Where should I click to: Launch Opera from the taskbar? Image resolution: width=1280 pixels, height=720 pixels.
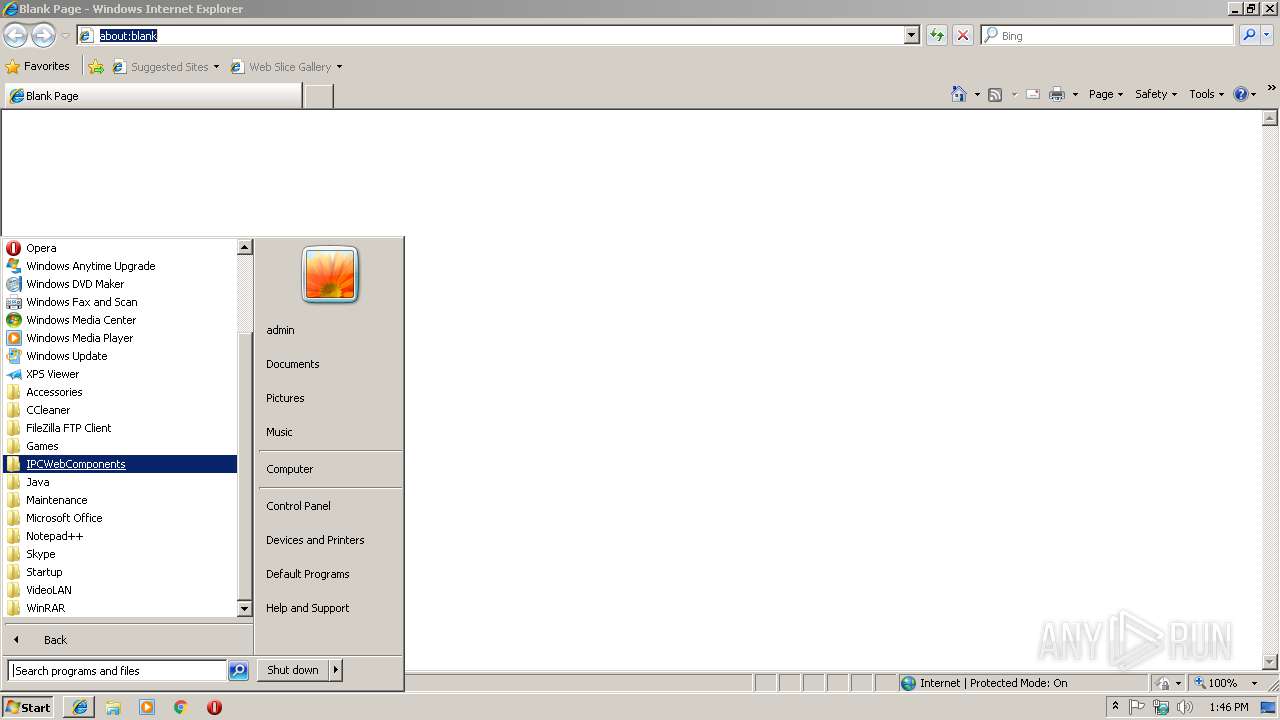pos(214,707)
